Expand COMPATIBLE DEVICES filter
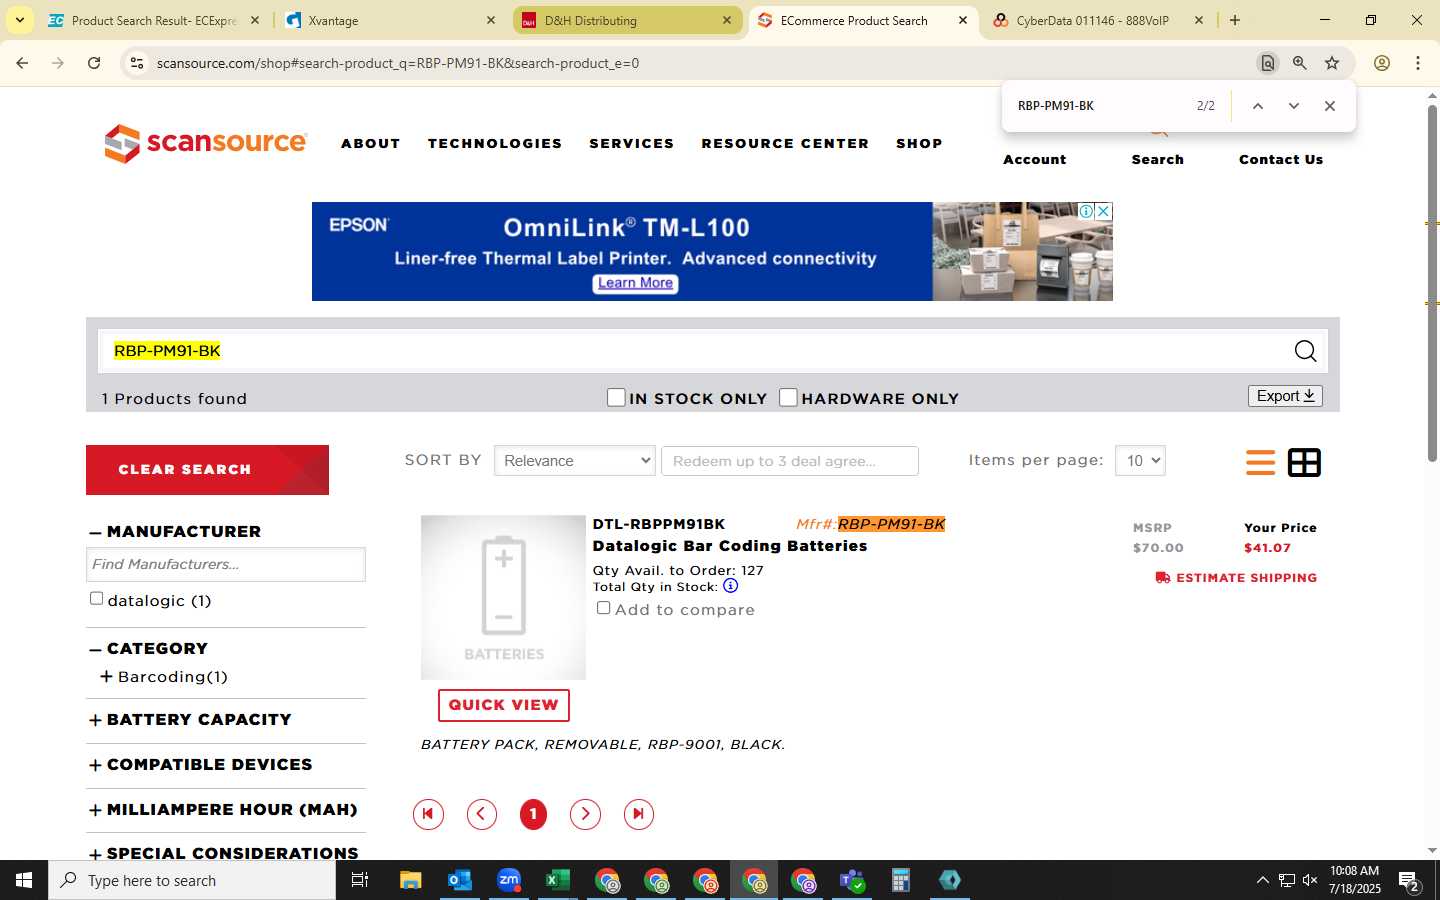Image resolution: width=1440 pixels, height=900 pixels. (x=95, y=766)
